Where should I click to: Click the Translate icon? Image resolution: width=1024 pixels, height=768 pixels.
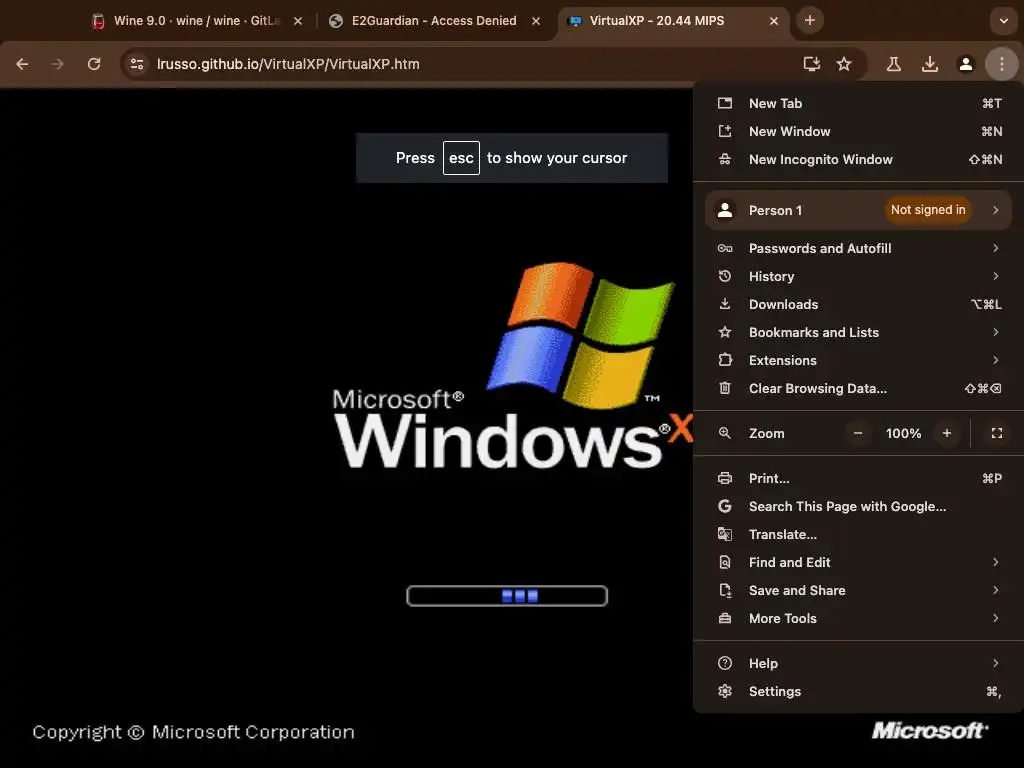725,535
